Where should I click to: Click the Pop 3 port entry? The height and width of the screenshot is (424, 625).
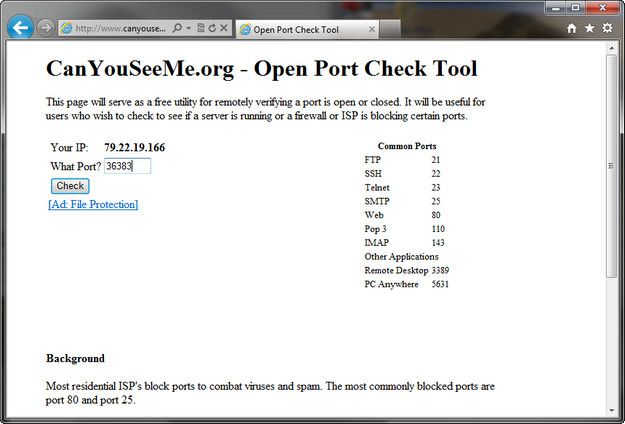[404, 229]
